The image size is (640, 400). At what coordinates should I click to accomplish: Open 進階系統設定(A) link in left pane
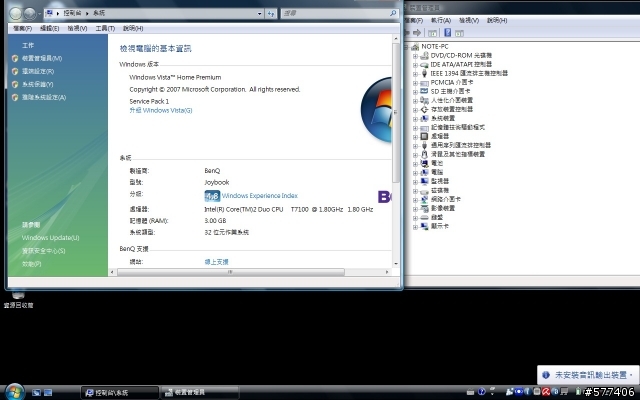click(x=44, y=98)
